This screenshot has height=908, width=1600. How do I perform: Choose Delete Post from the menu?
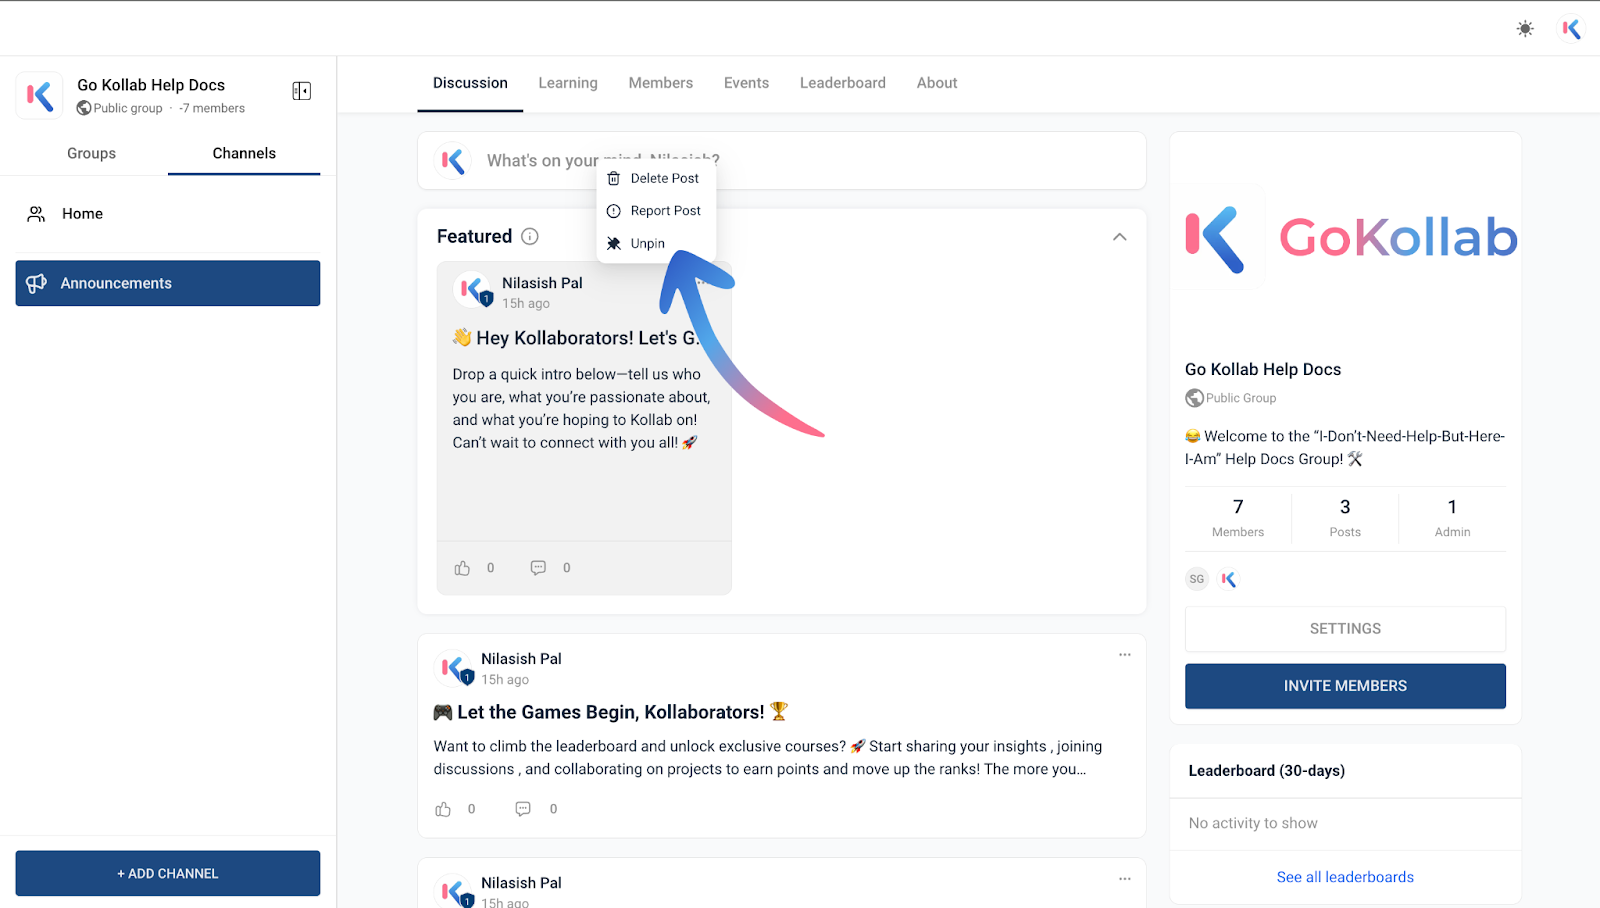pos(656,178)
